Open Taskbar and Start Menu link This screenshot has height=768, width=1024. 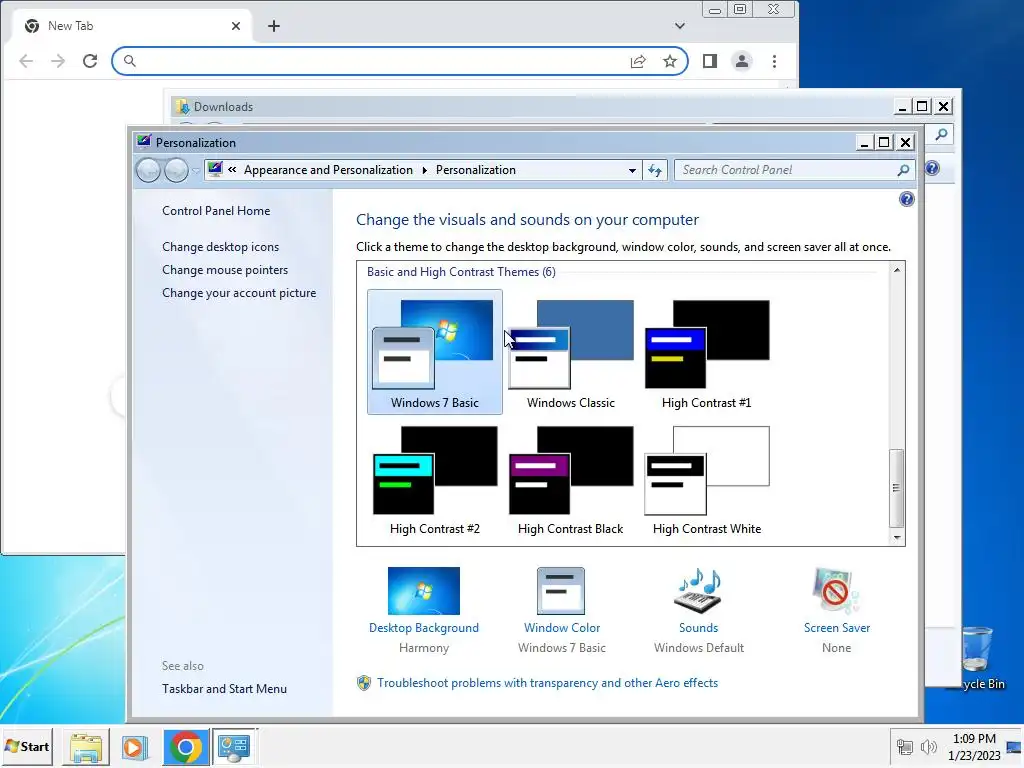[225, 689]
